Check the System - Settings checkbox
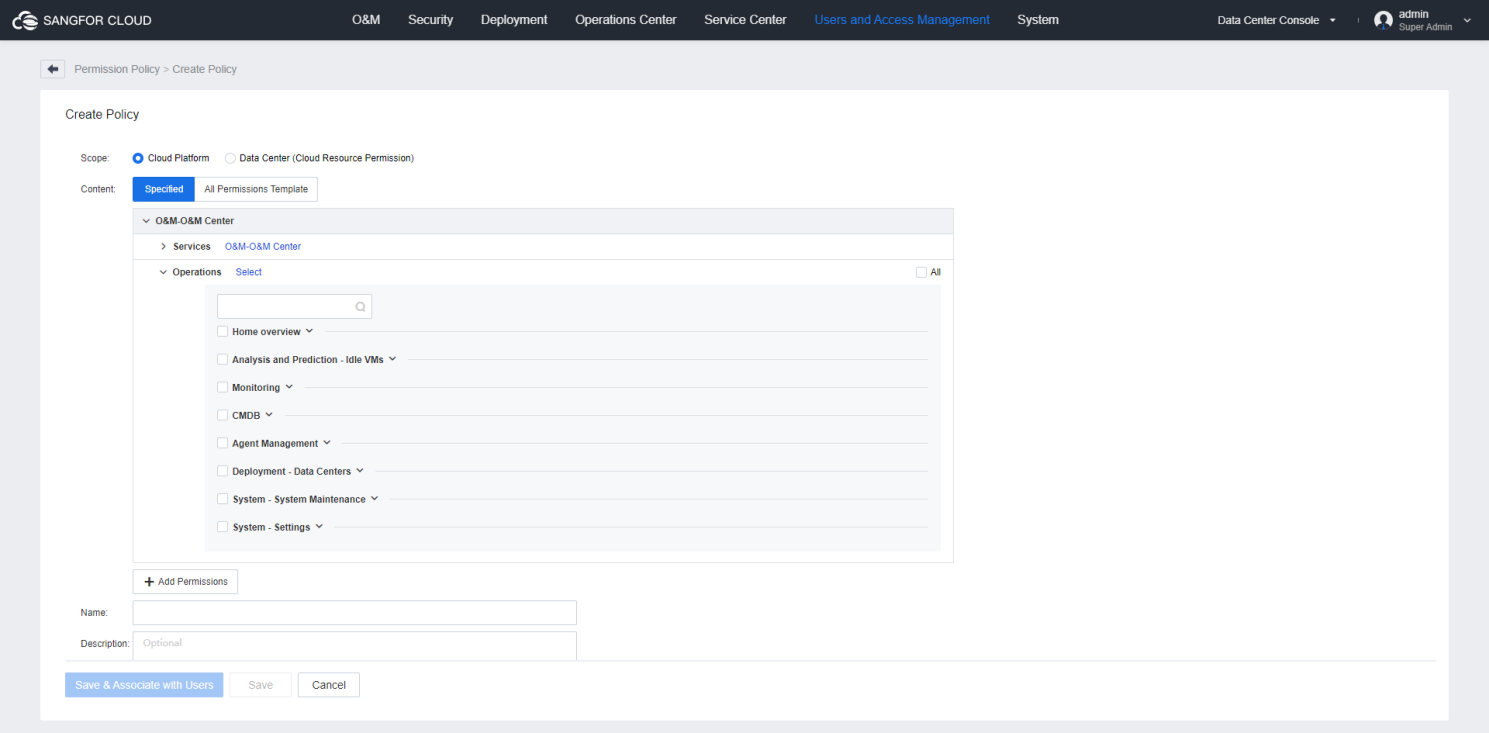 223,527
